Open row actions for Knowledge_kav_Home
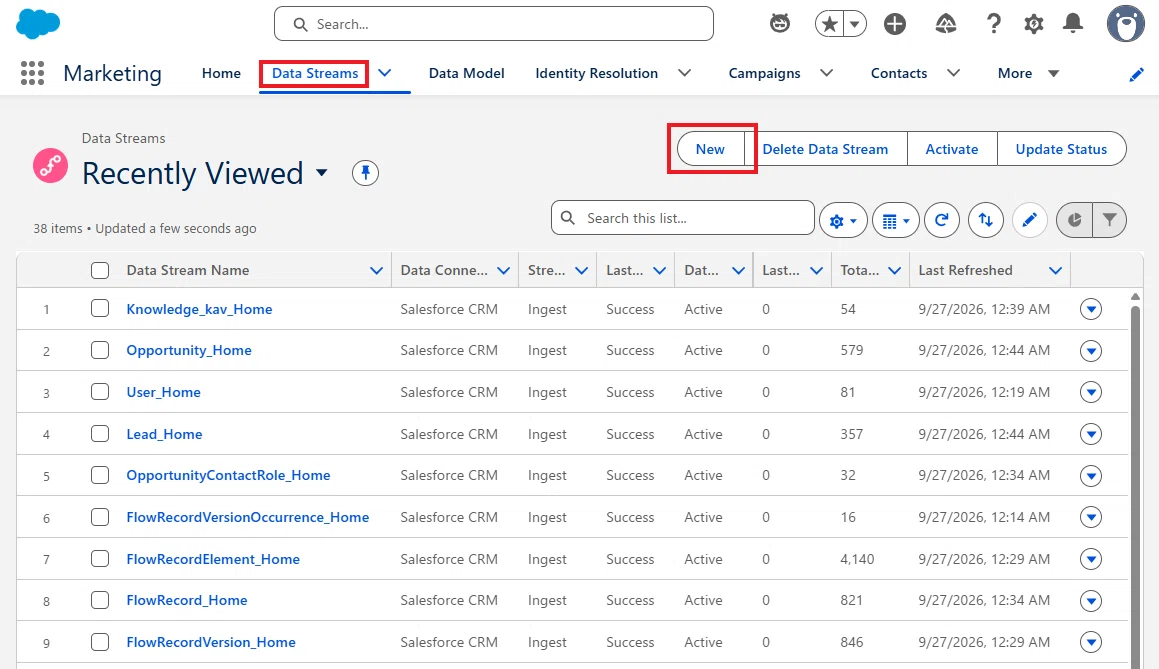 click(1091, 309)
